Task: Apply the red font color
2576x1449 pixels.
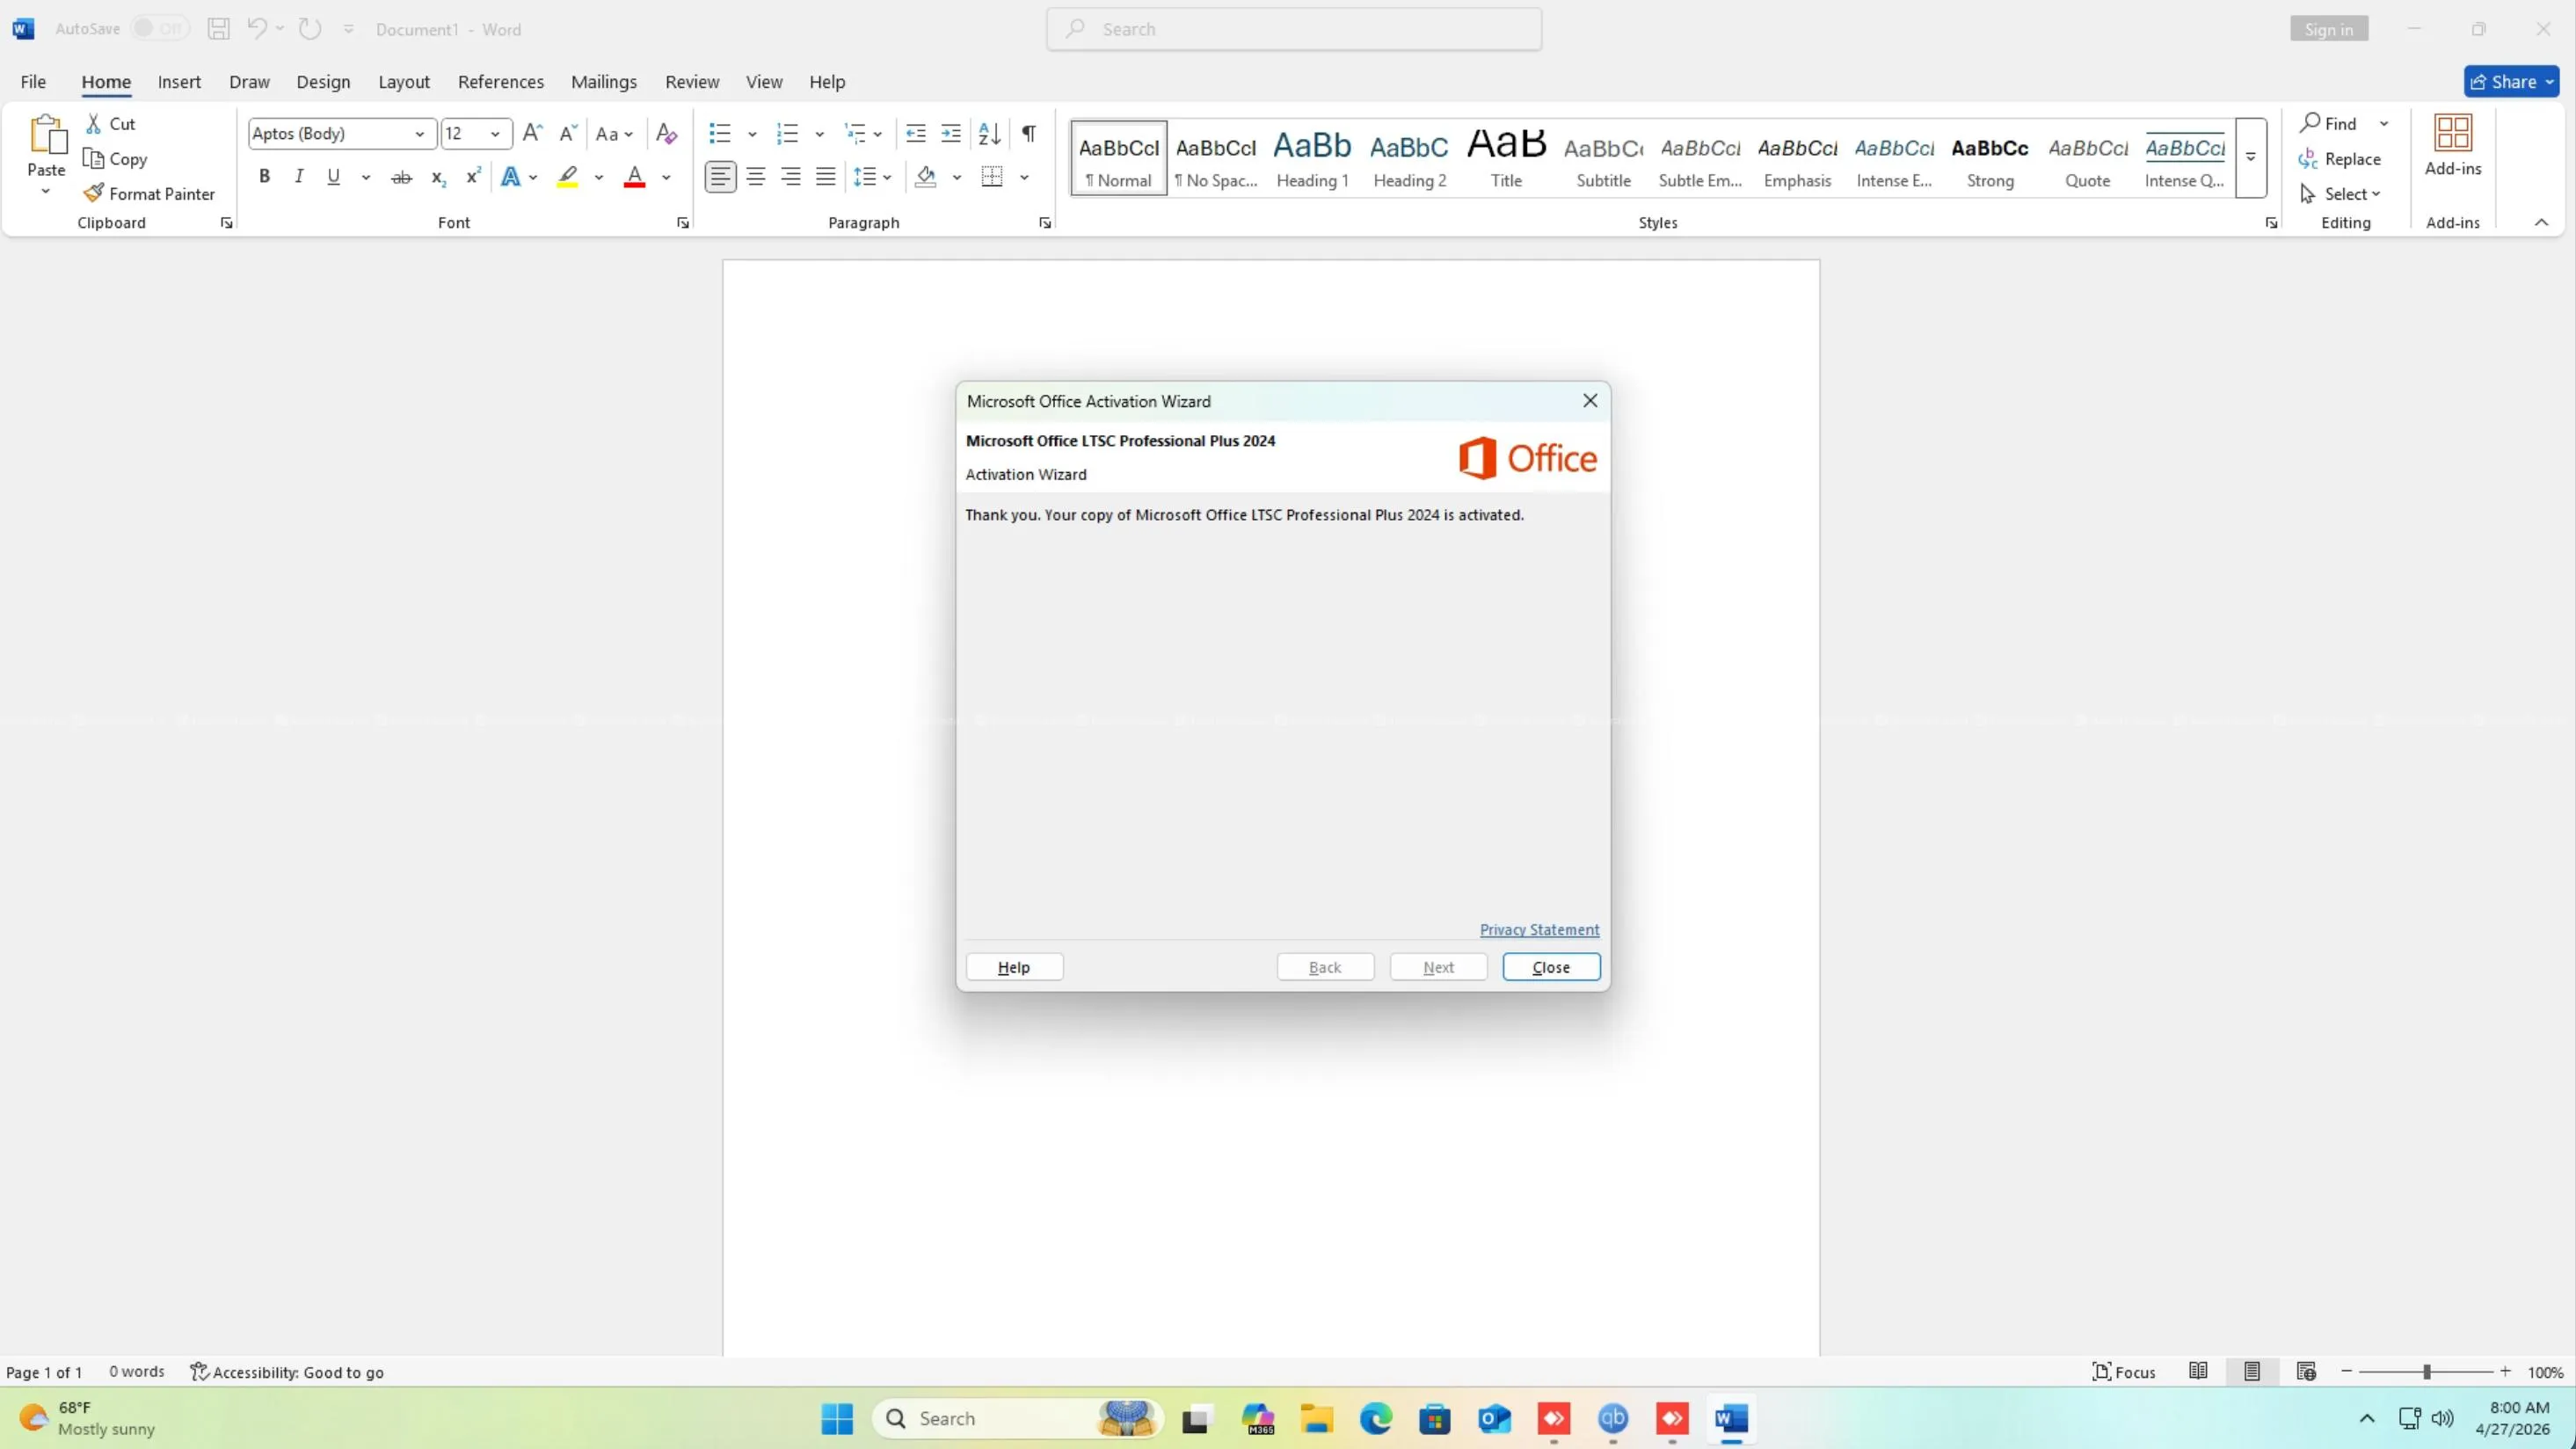Action: coord(635,177)
